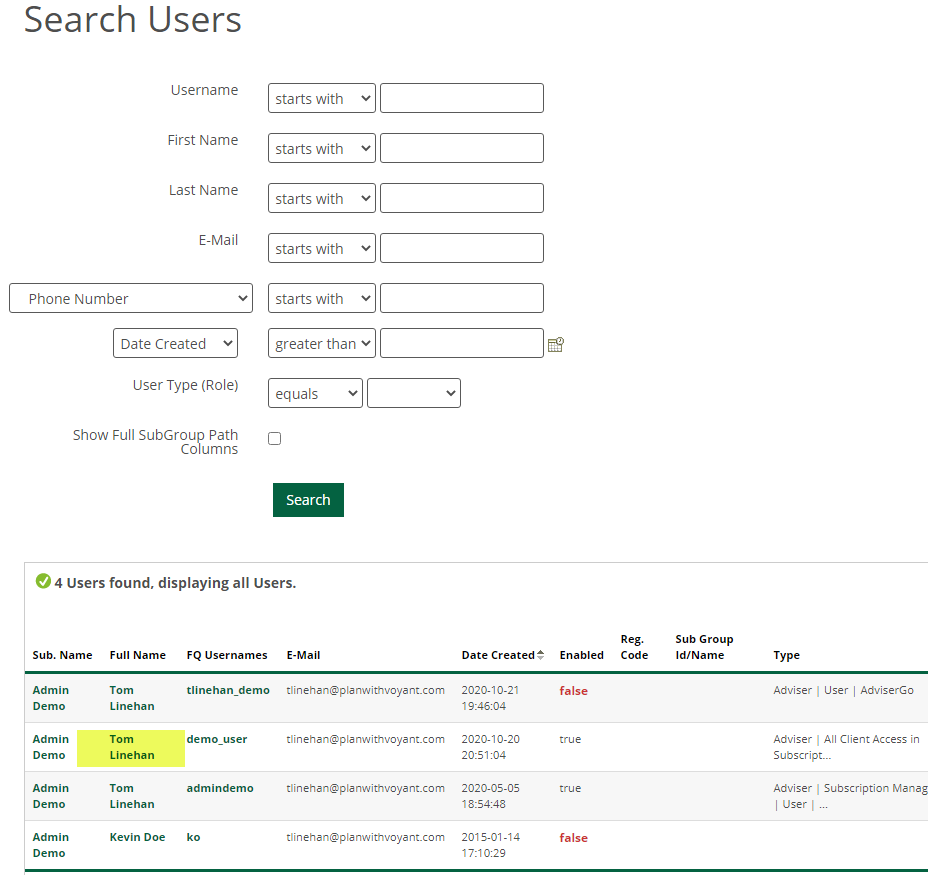The height and width of the screenshot is (875, 928).
Task: Open Admin Demo link in ko row
Action: click(x=50, y=846)
